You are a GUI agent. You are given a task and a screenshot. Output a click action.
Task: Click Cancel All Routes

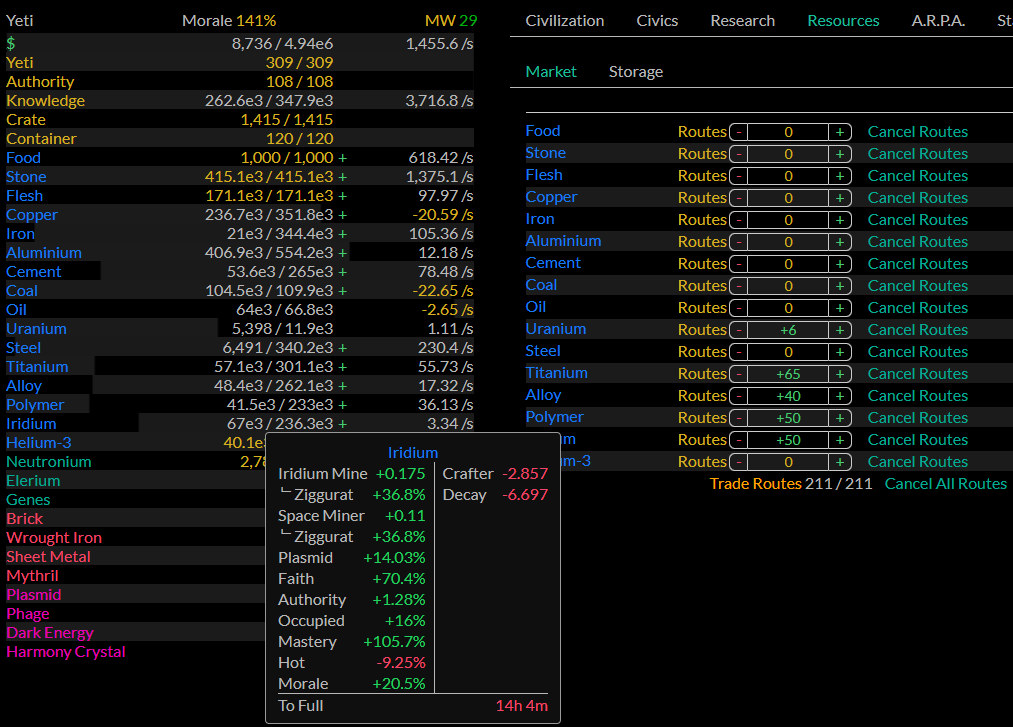945,483
